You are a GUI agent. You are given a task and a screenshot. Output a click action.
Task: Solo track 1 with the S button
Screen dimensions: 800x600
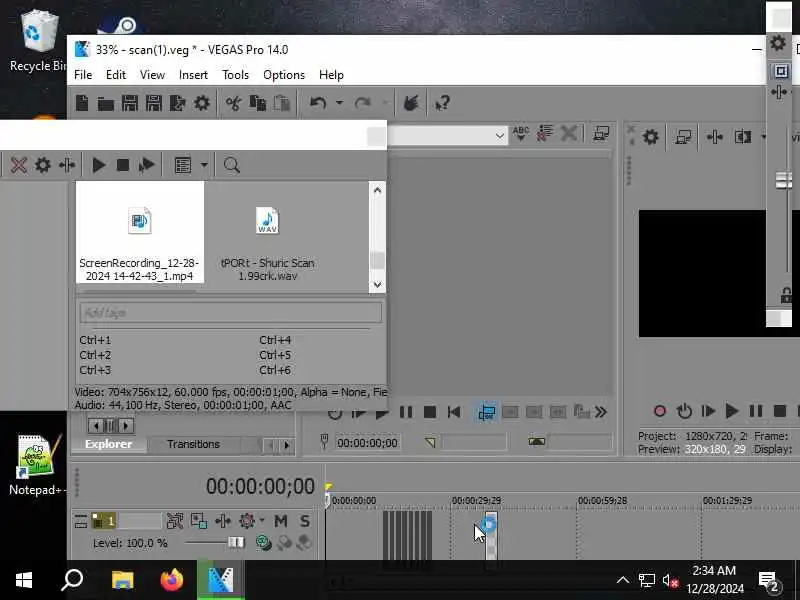coord(305,521)
